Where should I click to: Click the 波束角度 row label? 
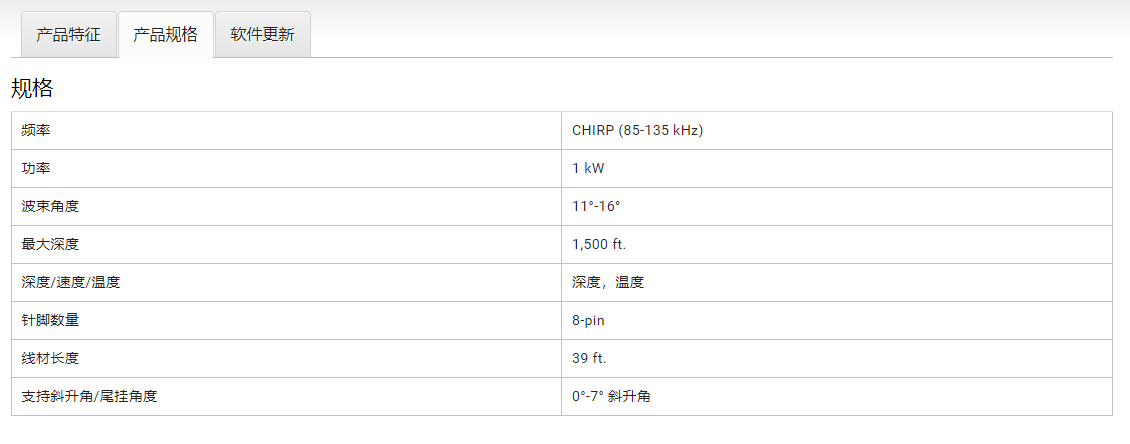point(50,207)
